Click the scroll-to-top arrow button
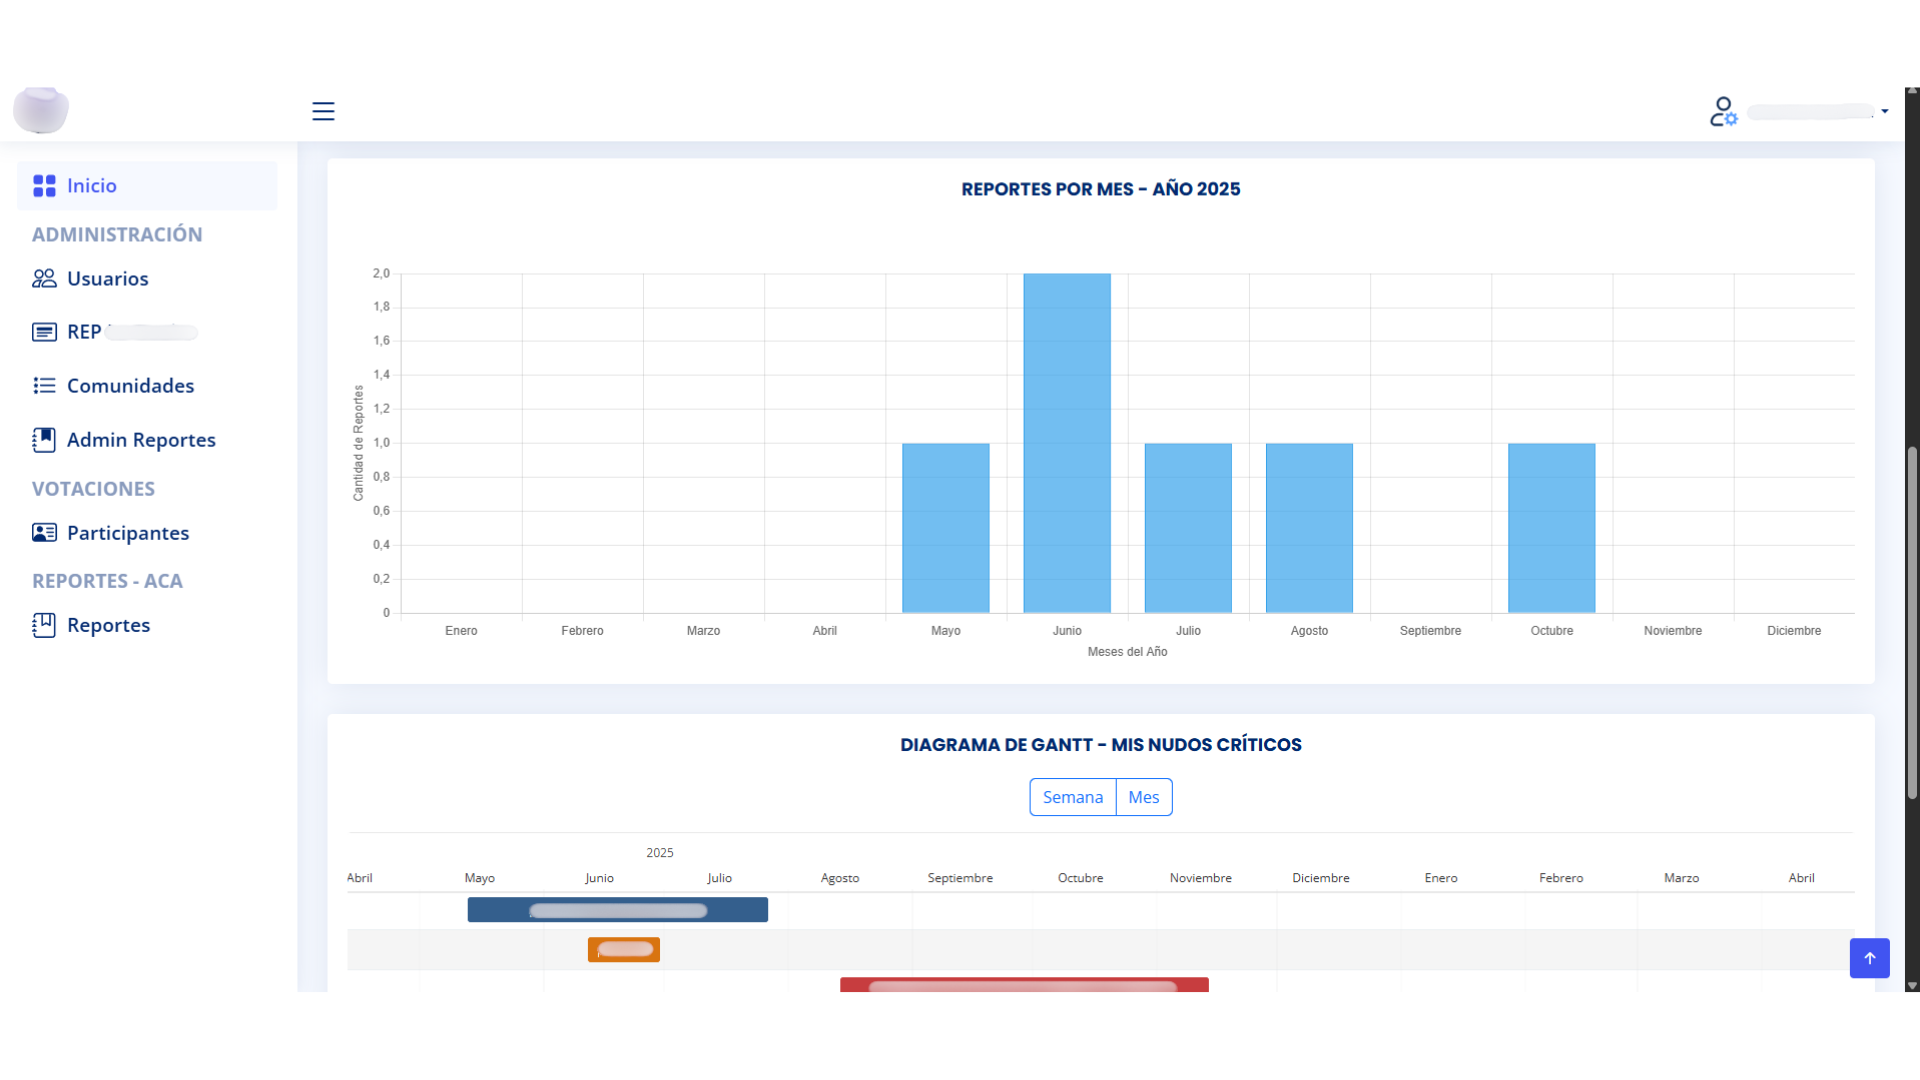The width and height of the screenshot is (1920, 1080). [x=1869, y=958]
